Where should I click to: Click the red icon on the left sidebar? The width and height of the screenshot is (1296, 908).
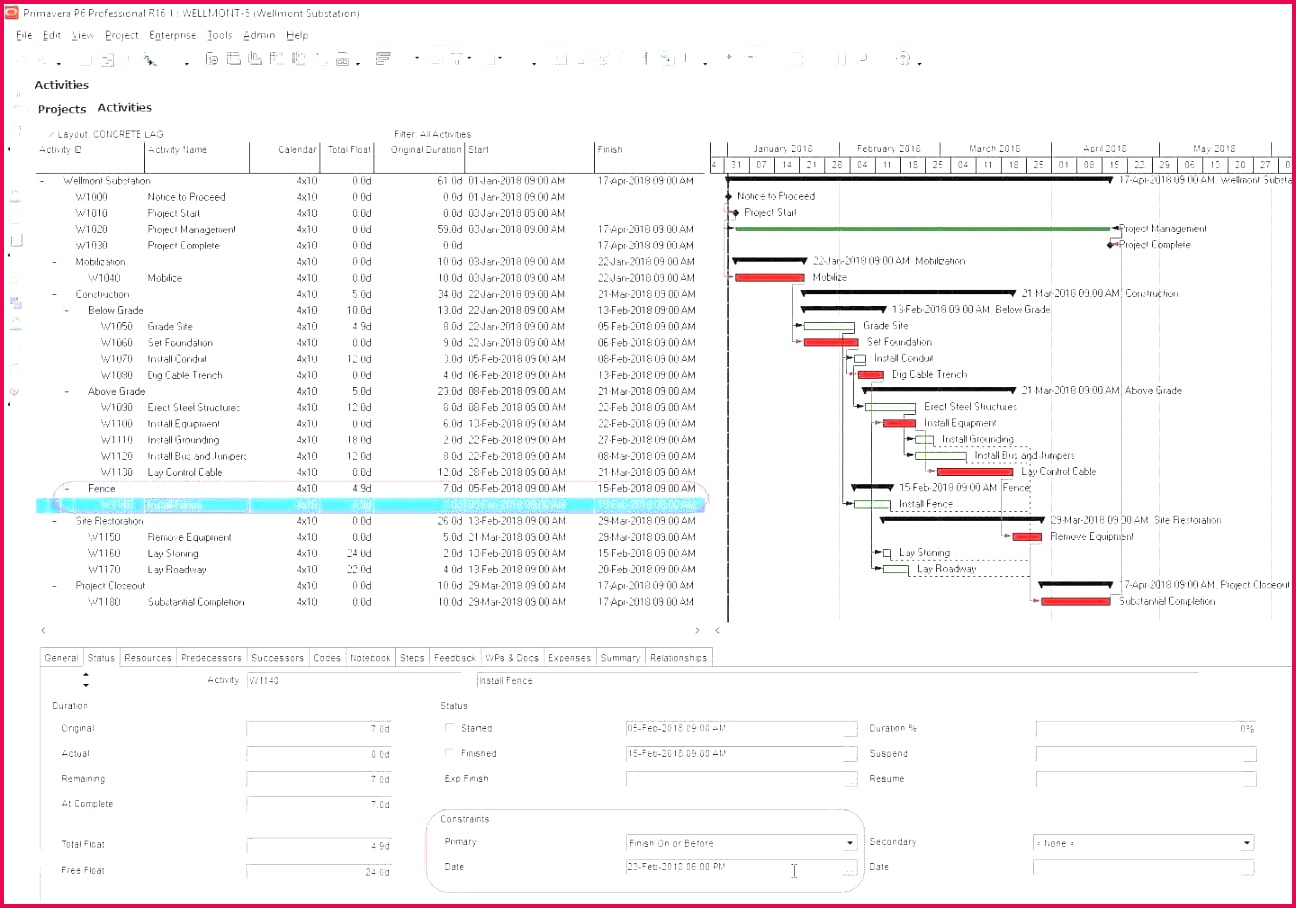pos(15,391)
